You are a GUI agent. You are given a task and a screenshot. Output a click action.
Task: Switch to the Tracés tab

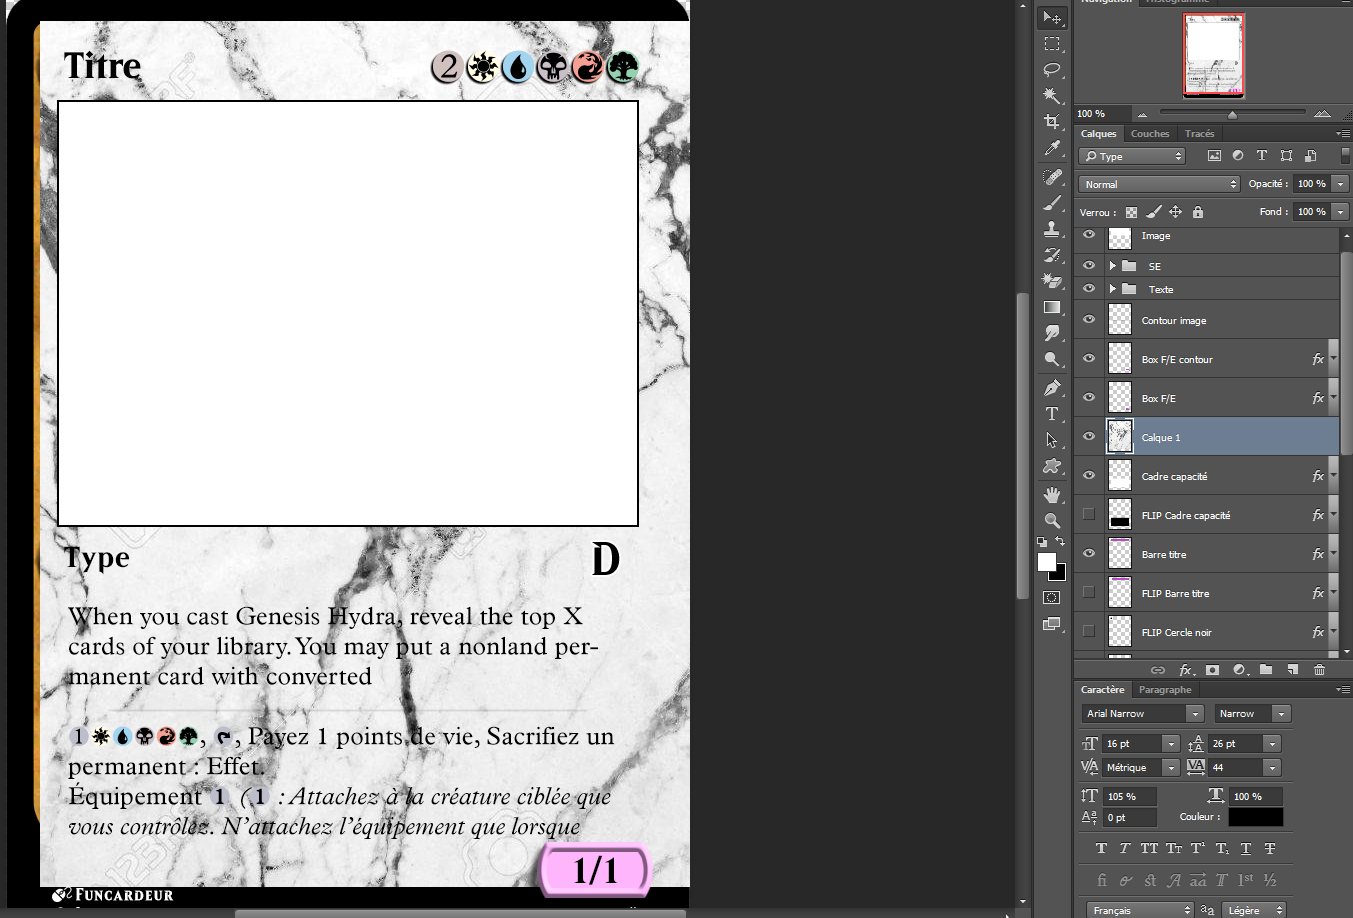(x=1199, y=134)
